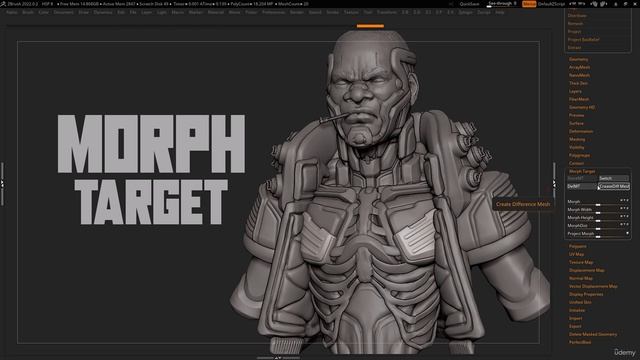Viewport: 640px width, 360px height.
Task: Collapse the Morph Target subpalette
Action: click(x=582, y=171)
